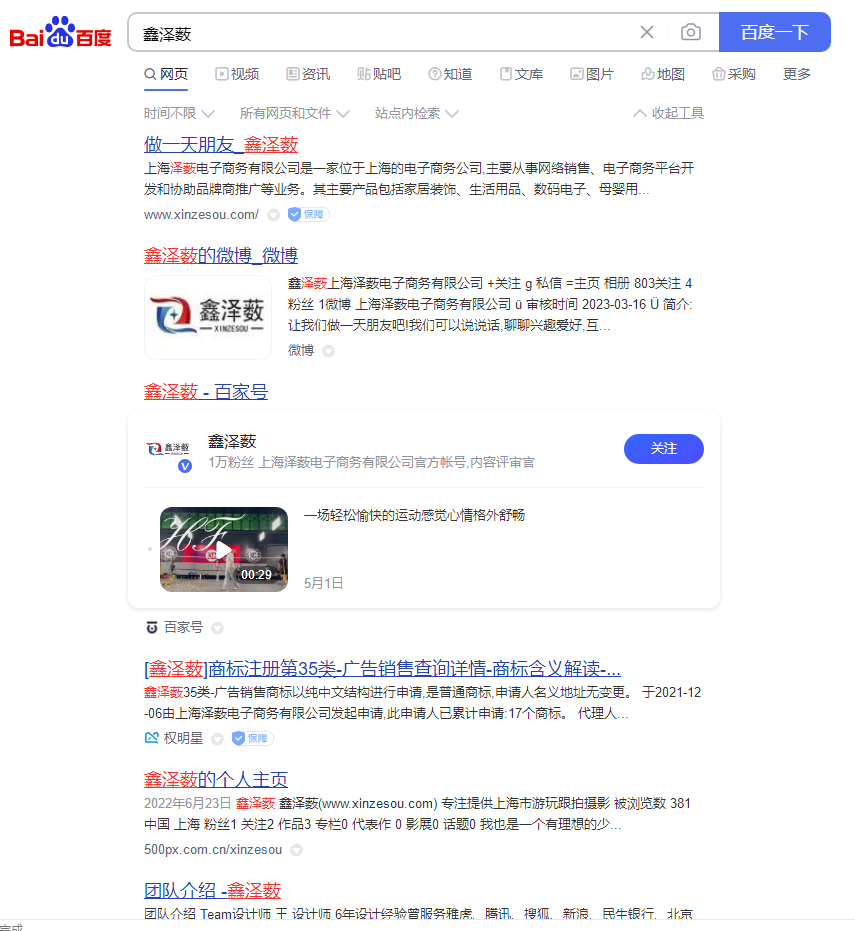Click the www.xinzesou.com URL
Viewport: 855px width, 931px height.
[x=201, y=214]
